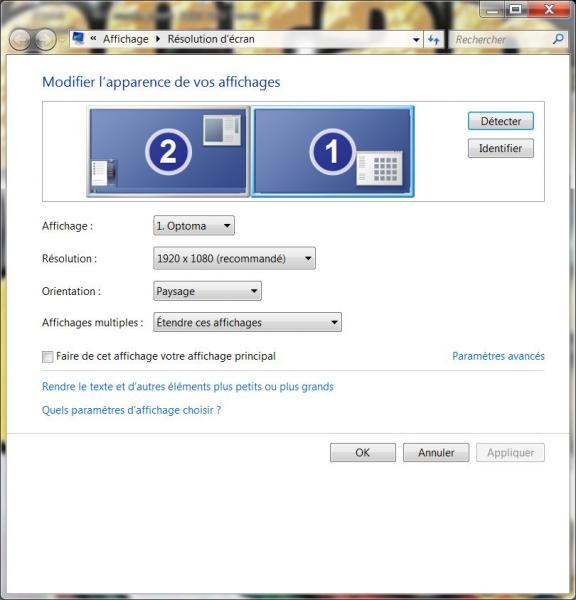The image size is (576, 600).
Task: Click the Back navigation arrow
Action: (20, 39)
